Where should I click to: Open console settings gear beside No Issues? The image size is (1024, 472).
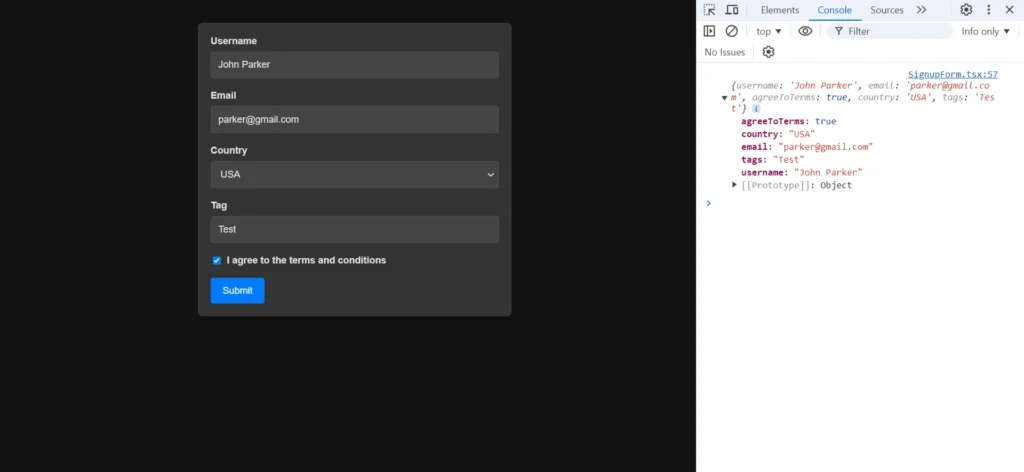coord(769,52)
